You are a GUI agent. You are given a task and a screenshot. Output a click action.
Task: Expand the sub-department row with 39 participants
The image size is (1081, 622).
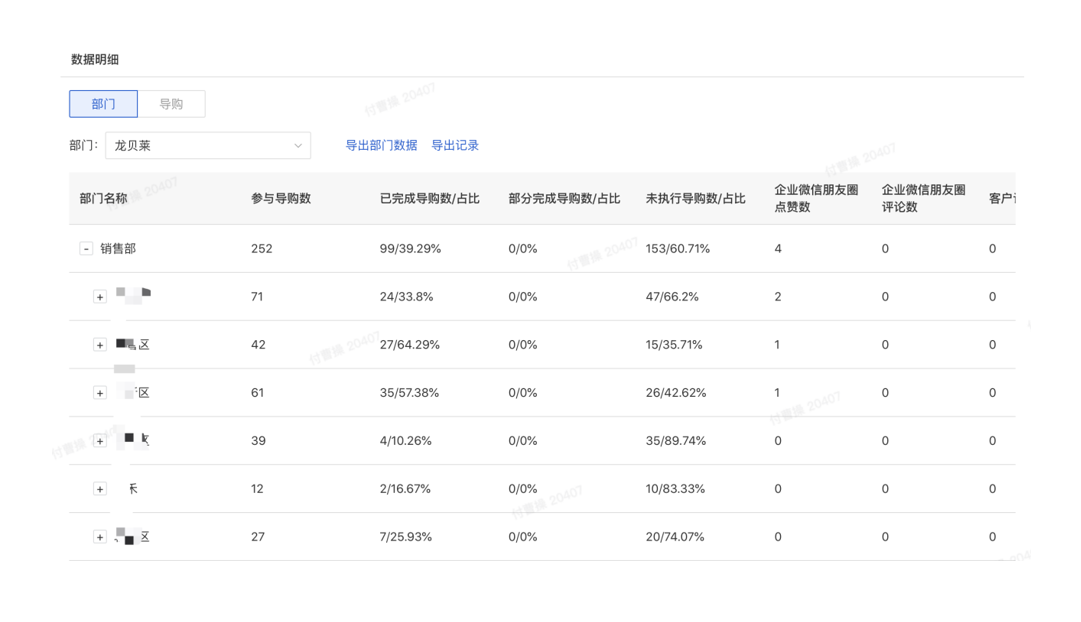[x=99, y=440]
